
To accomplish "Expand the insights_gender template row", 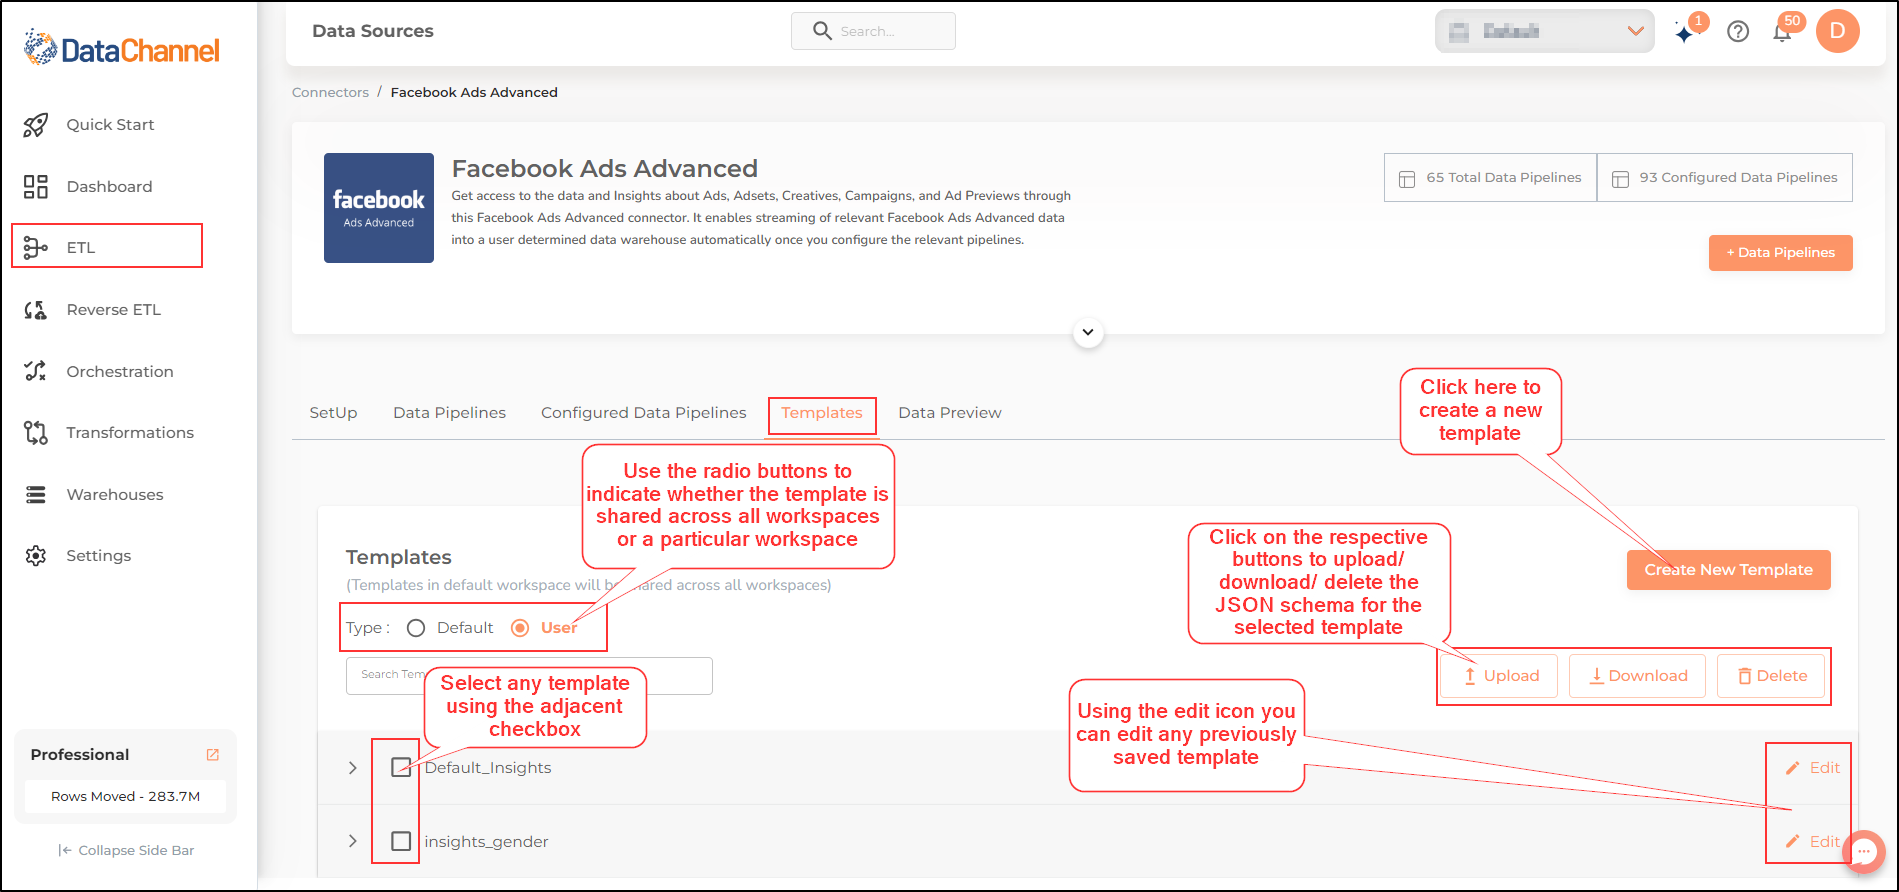I will pos(352,841).
